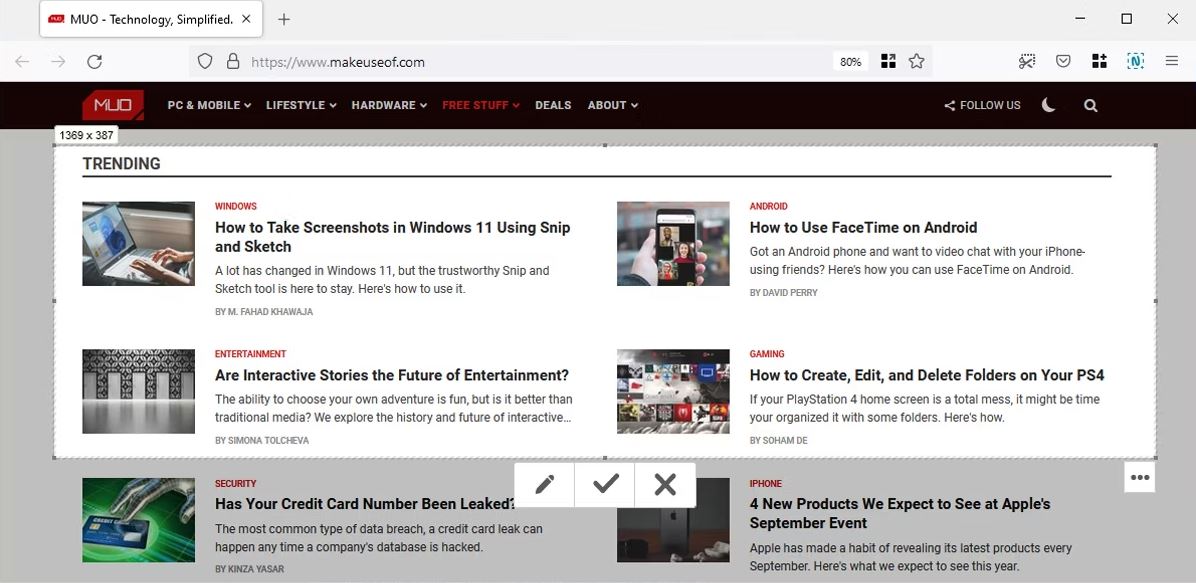This screenshot has width=1196, height=583.
Task: Click the red ANDROID category label
Action: [x=768, y=206]
